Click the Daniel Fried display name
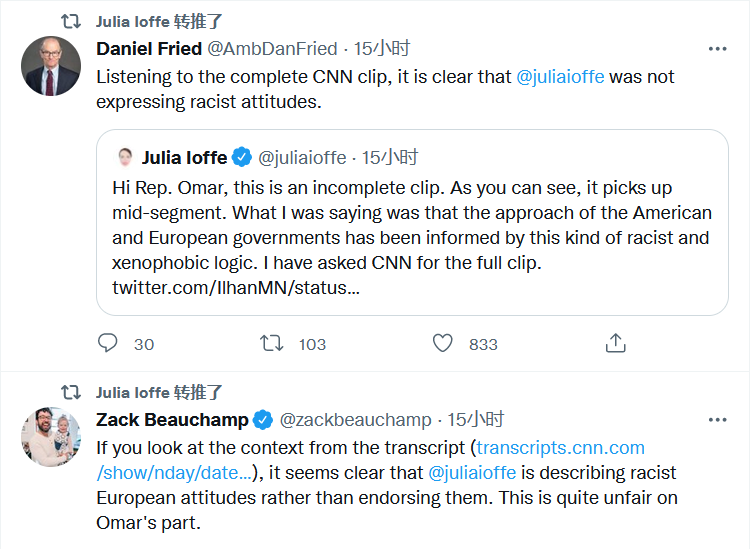The width and height of the screenshot is (750, 549). pyautogui.click(x=149, y=48)
